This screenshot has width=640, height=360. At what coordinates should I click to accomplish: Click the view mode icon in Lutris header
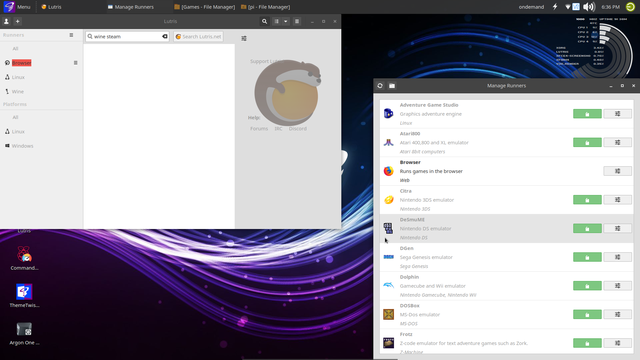point(276,21)
